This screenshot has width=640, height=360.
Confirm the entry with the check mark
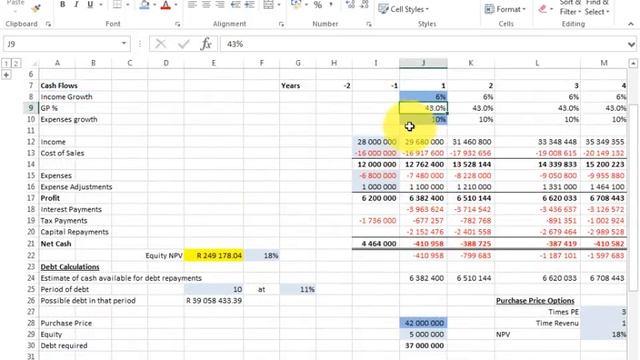tap(184, 44)
